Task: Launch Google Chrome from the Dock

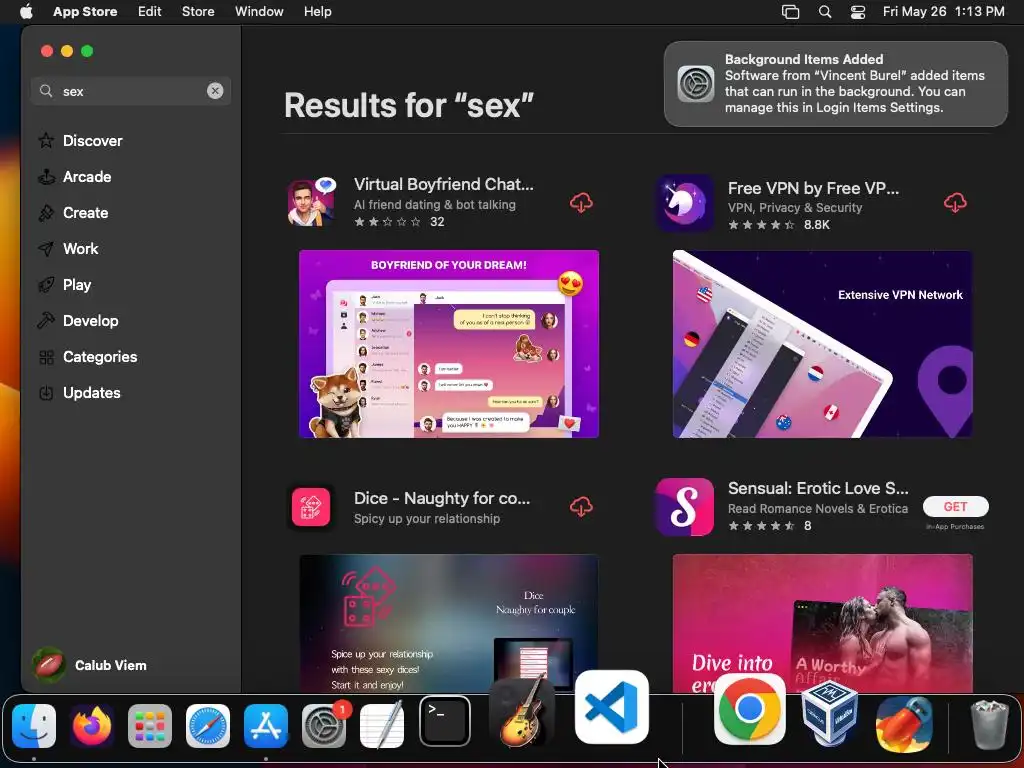Action: (x=750, y=708)
